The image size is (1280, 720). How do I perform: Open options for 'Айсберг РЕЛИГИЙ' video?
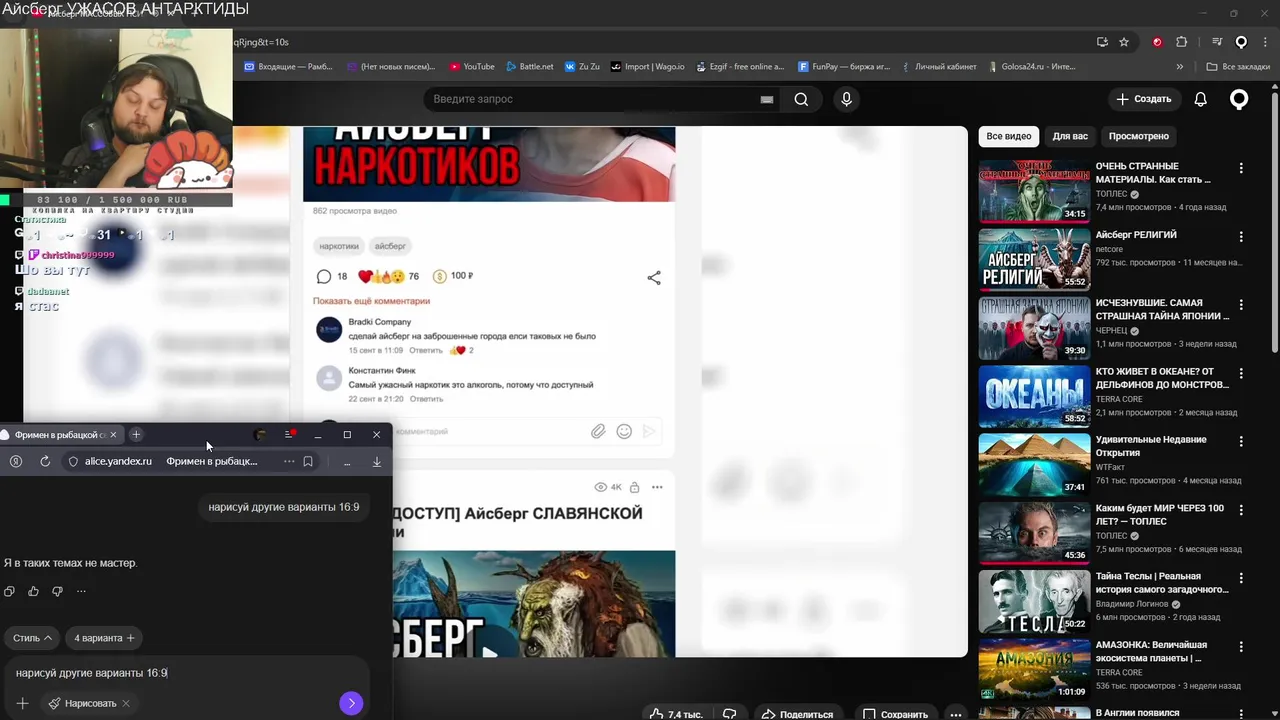click(x=1241, y=237)
